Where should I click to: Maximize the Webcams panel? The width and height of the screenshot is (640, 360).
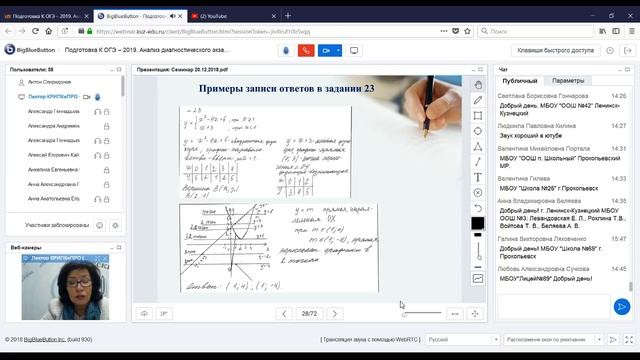(x=119, y=247)
